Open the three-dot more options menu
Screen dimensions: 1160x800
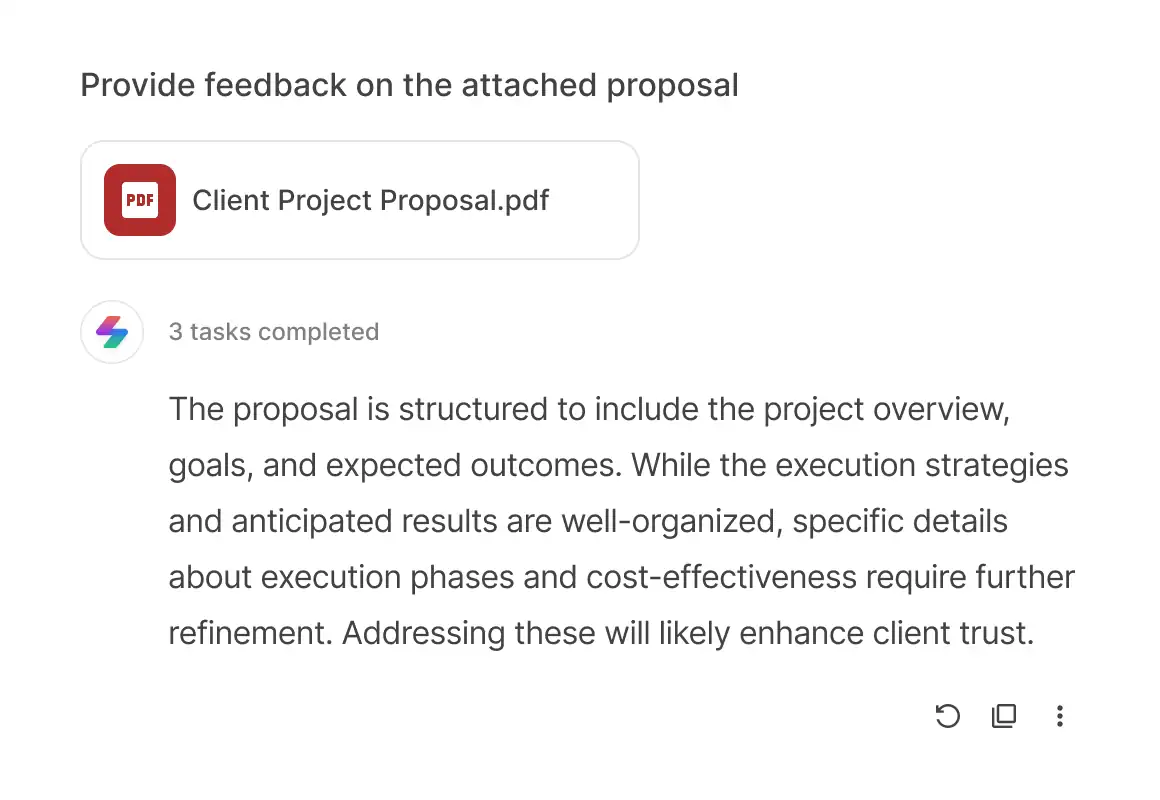[1059, 716]
